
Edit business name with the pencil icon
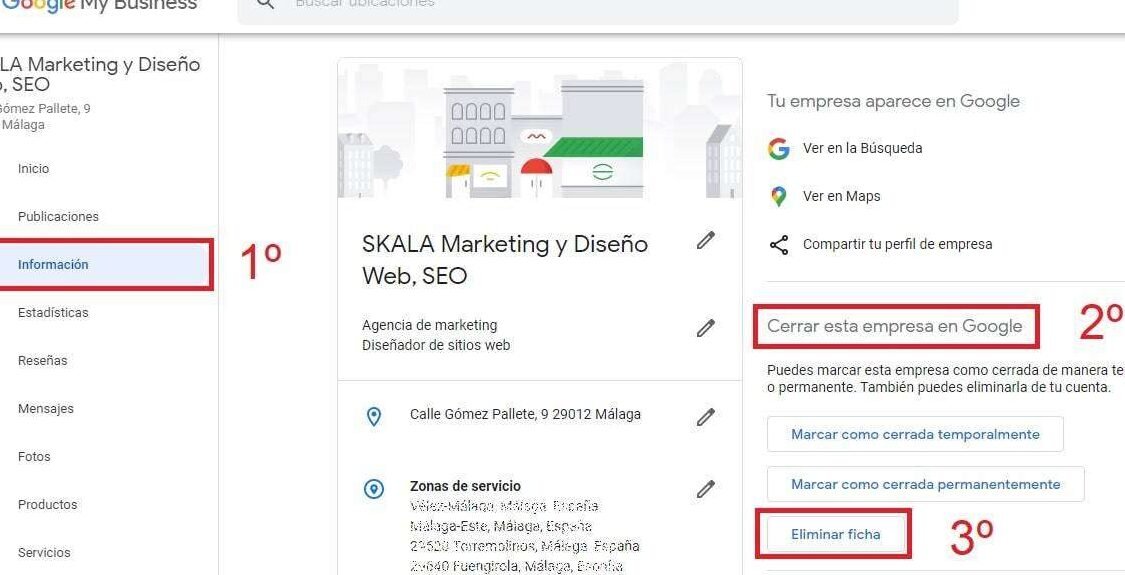[x=706, y=240]
